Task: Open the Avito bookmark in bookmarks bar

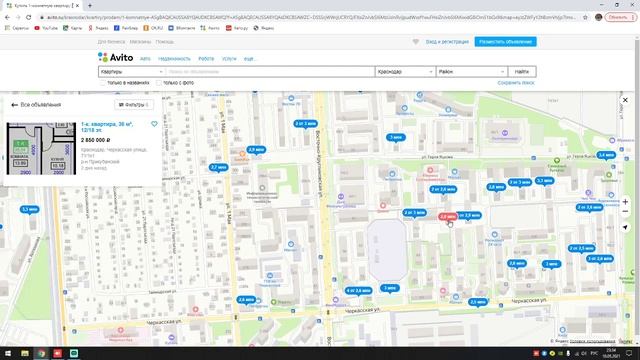Action: click(x=210, y=28)
